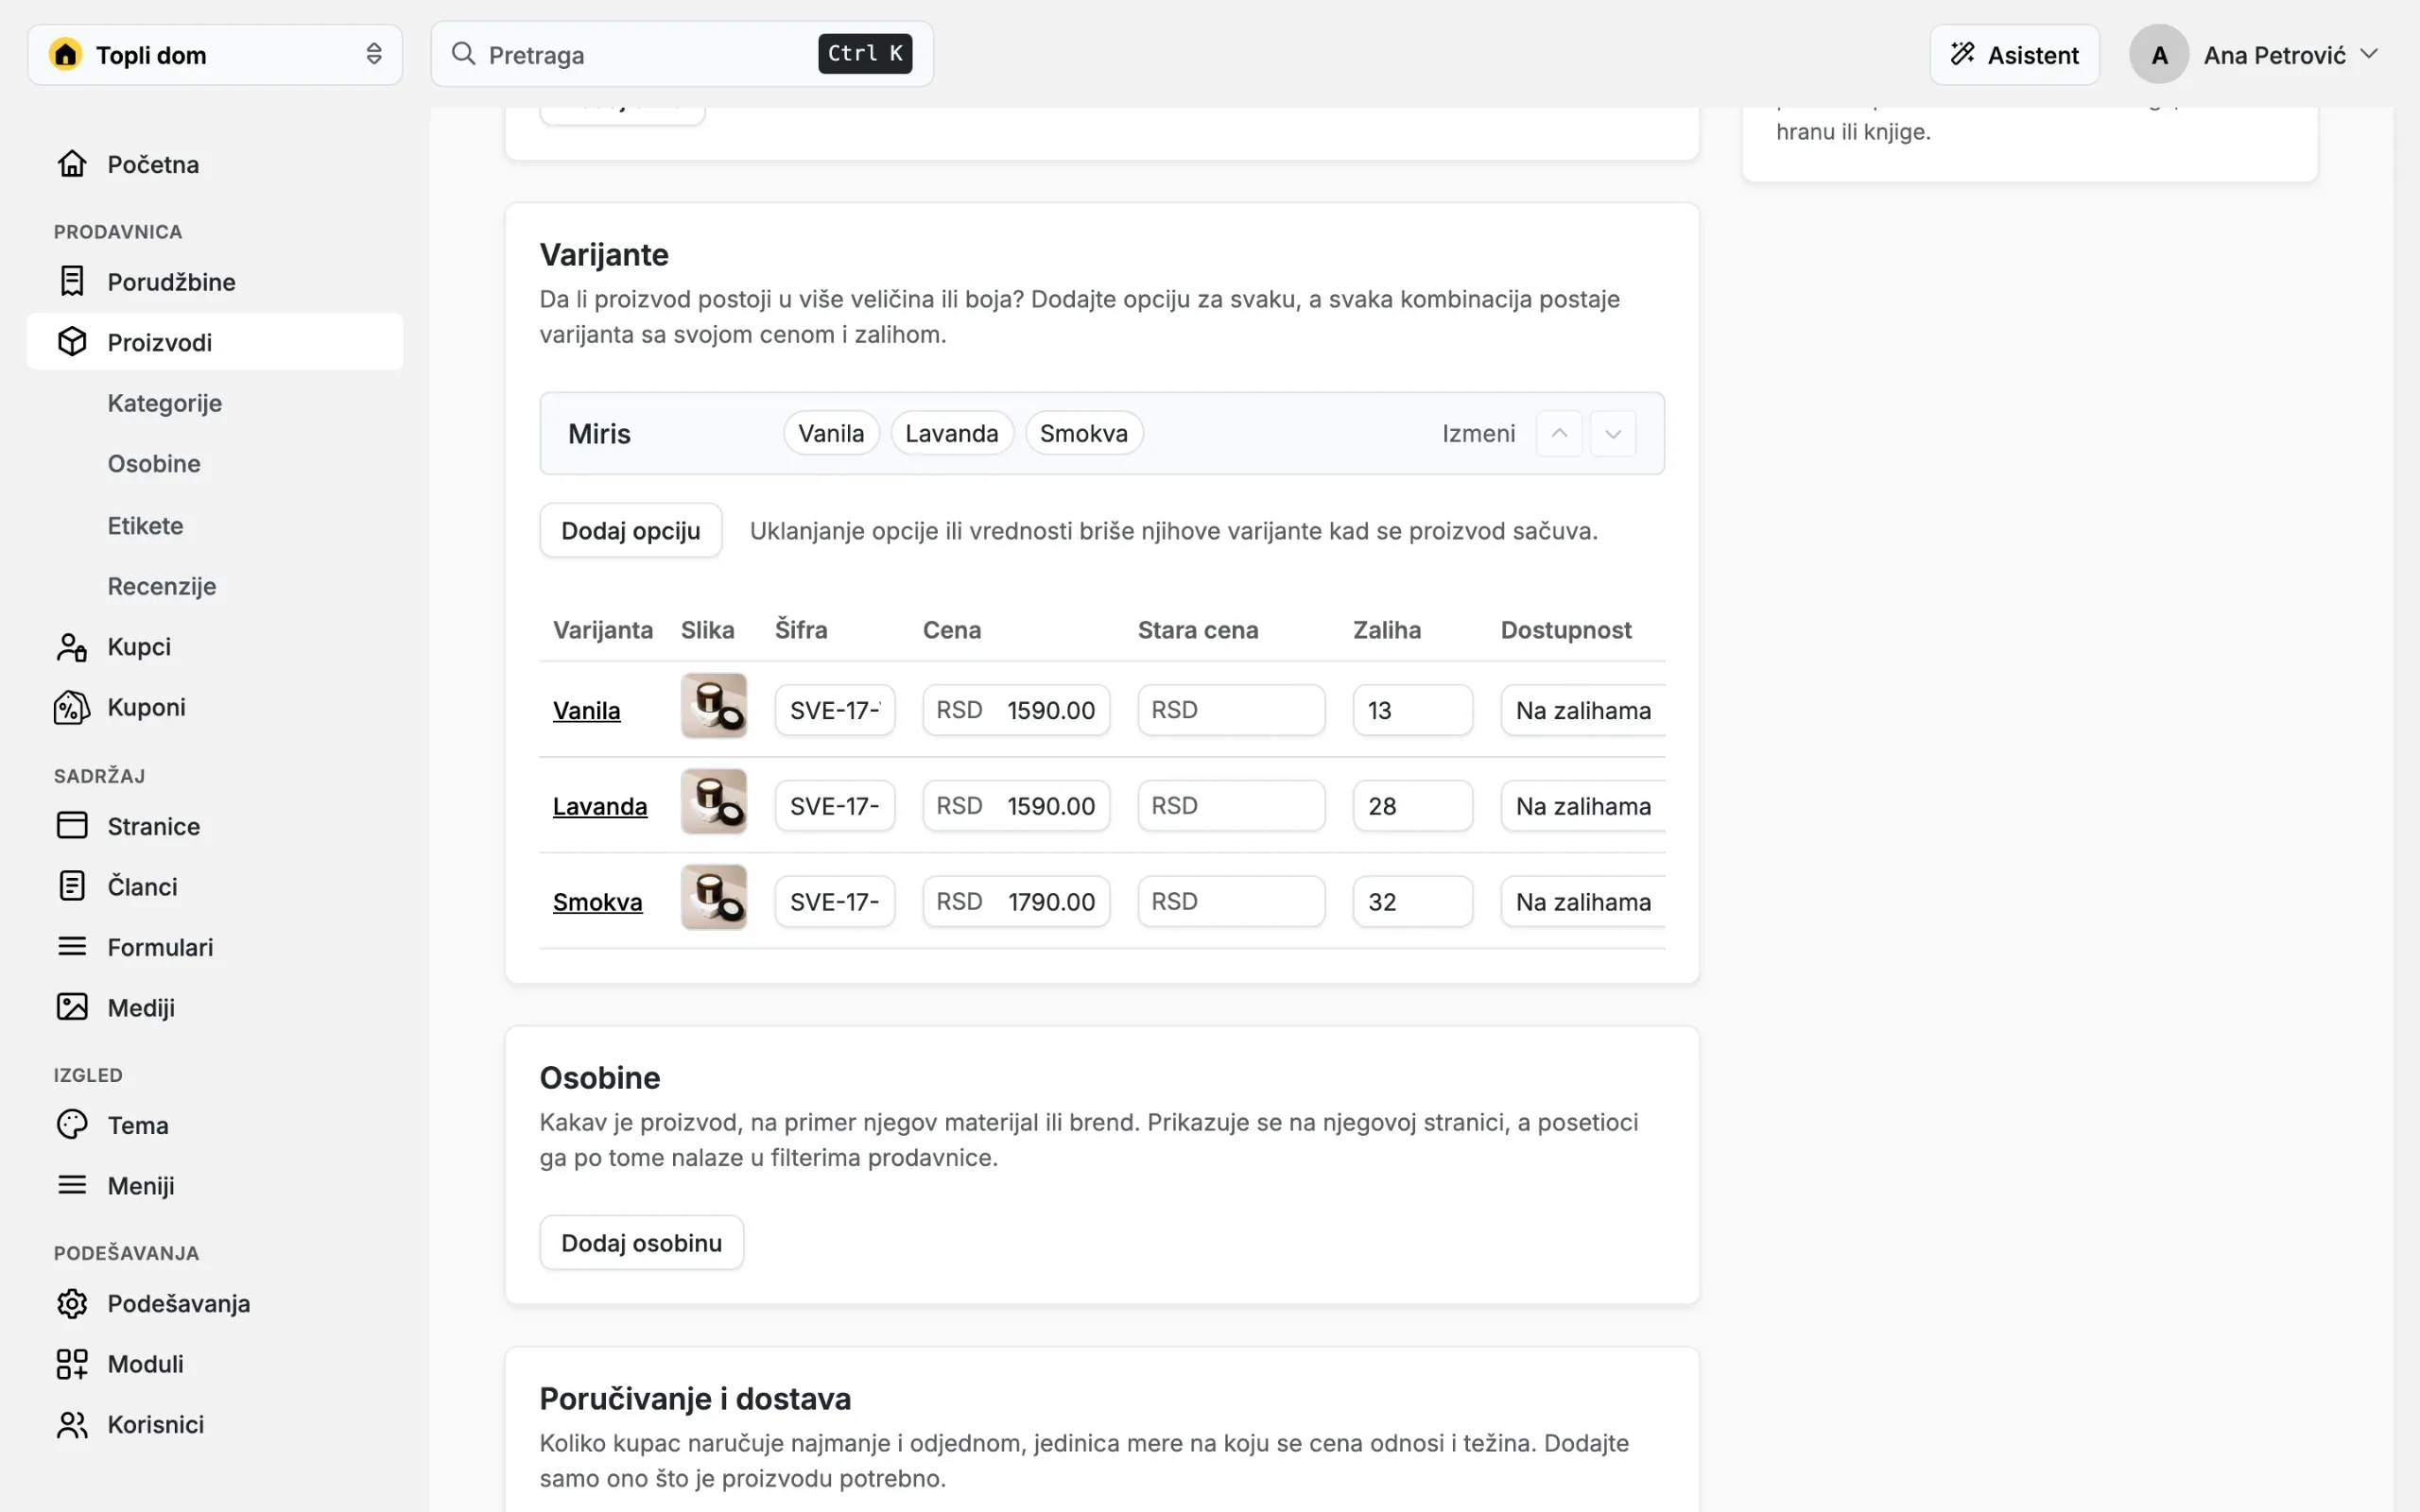Screen dimensions: 2420x1512
Task: Click the search magnifier icon
Action: (463, 54)
